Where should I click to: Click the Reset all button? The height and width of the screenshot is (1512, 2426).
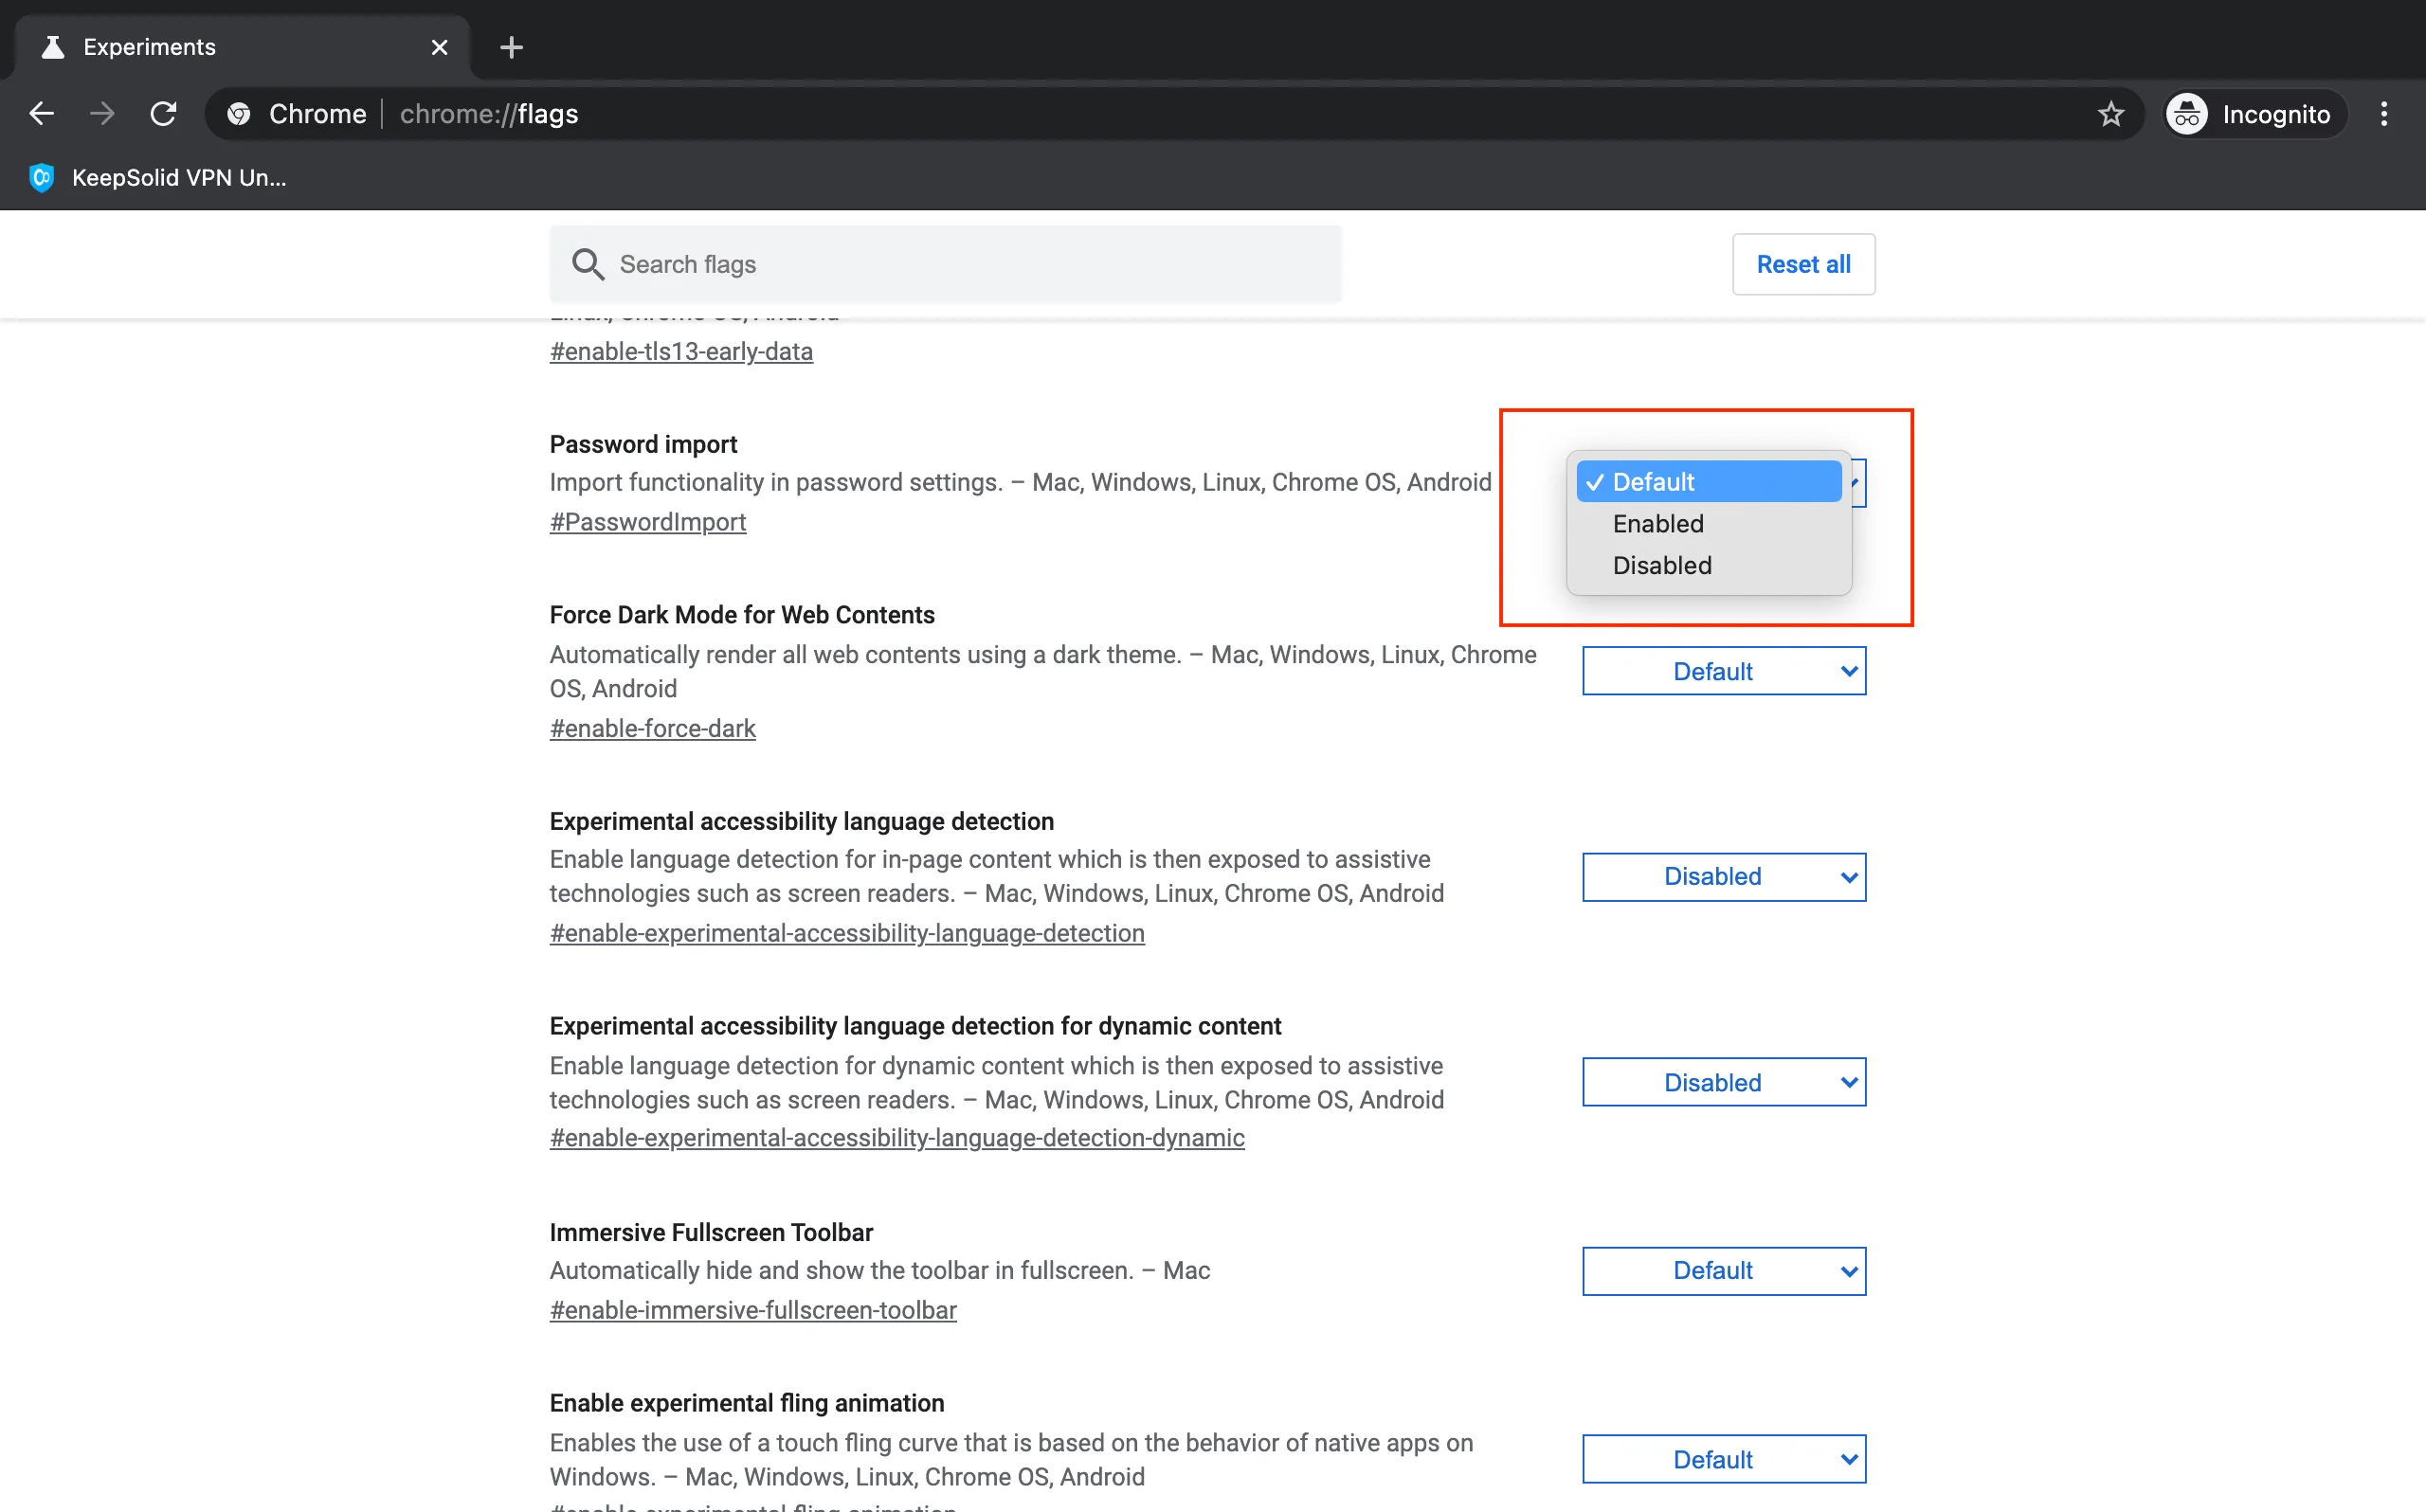tap(1802, 265)
